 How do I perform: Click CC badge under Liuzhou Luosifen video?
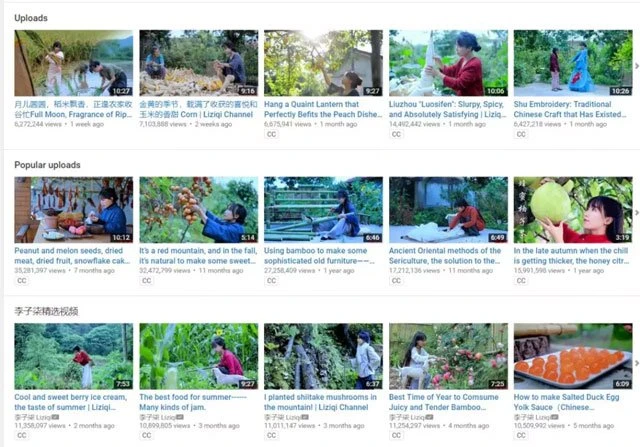coord(396,134)
